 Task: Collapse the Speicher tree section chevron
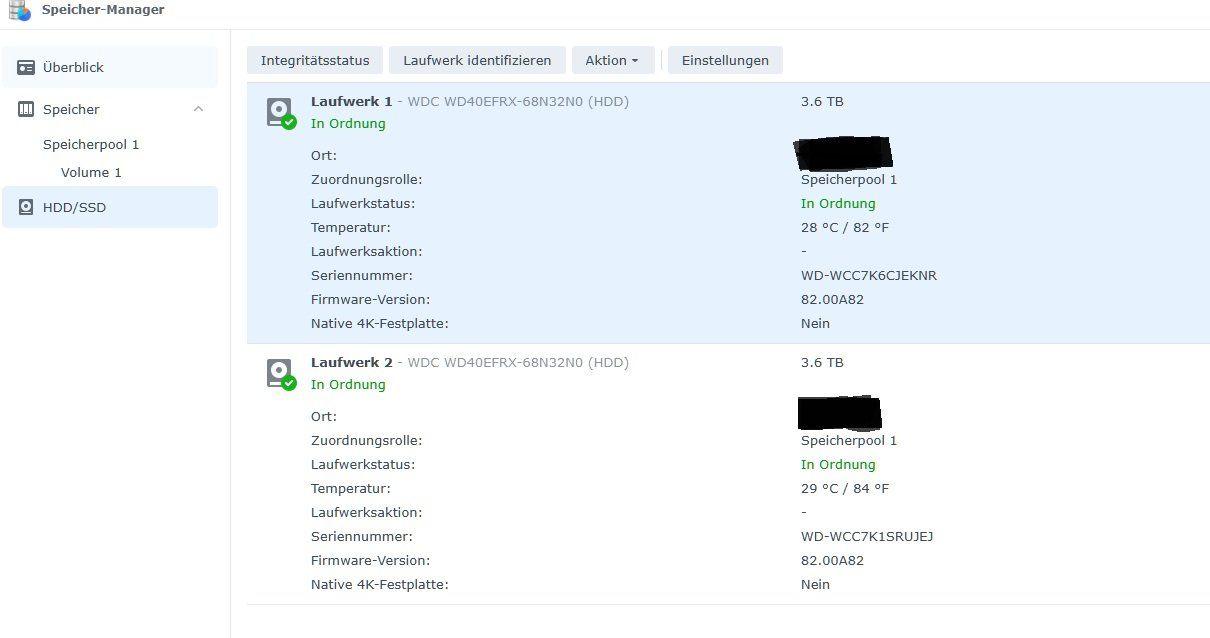tap(198, 109)
